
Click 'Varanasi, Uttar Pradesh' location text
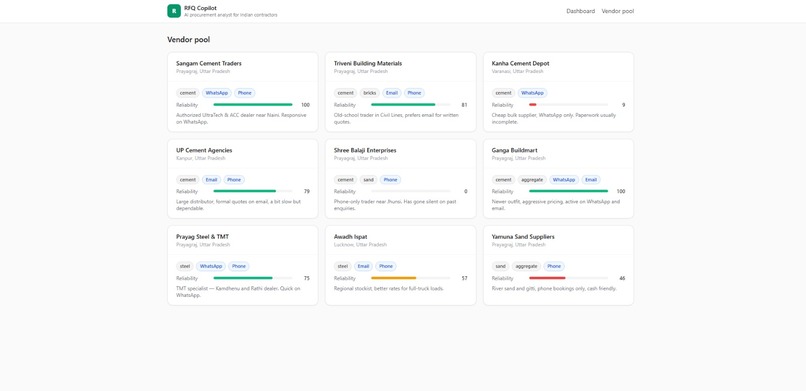[517, 71]
